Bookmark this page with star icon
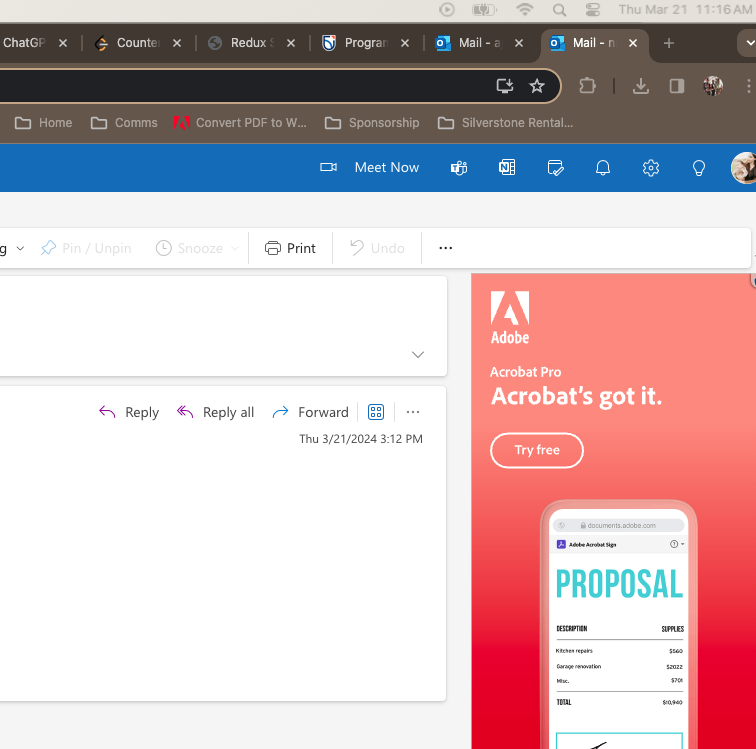 point(537,86)
